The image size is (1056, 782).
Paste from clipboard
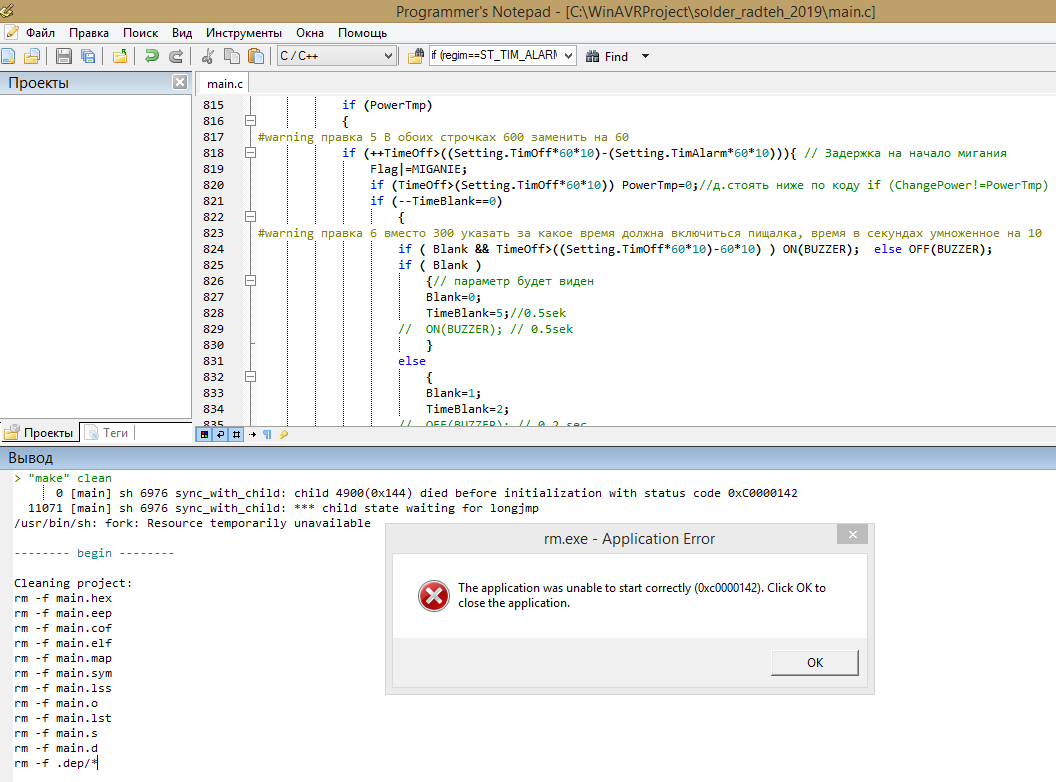pos(255,56)
